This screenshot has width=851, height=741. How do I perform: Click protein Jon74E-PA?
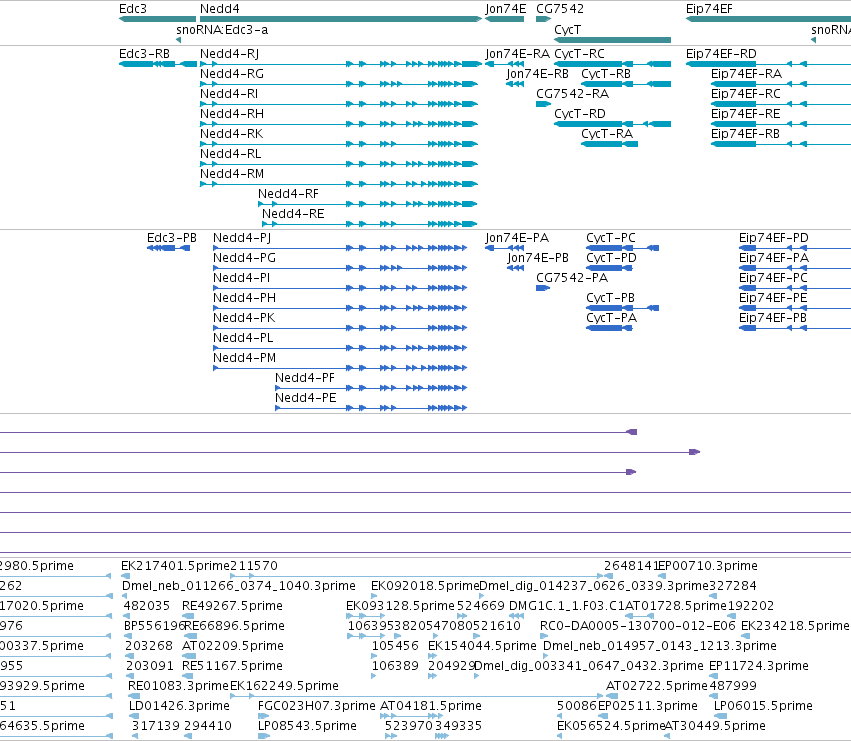coord(504,248)
